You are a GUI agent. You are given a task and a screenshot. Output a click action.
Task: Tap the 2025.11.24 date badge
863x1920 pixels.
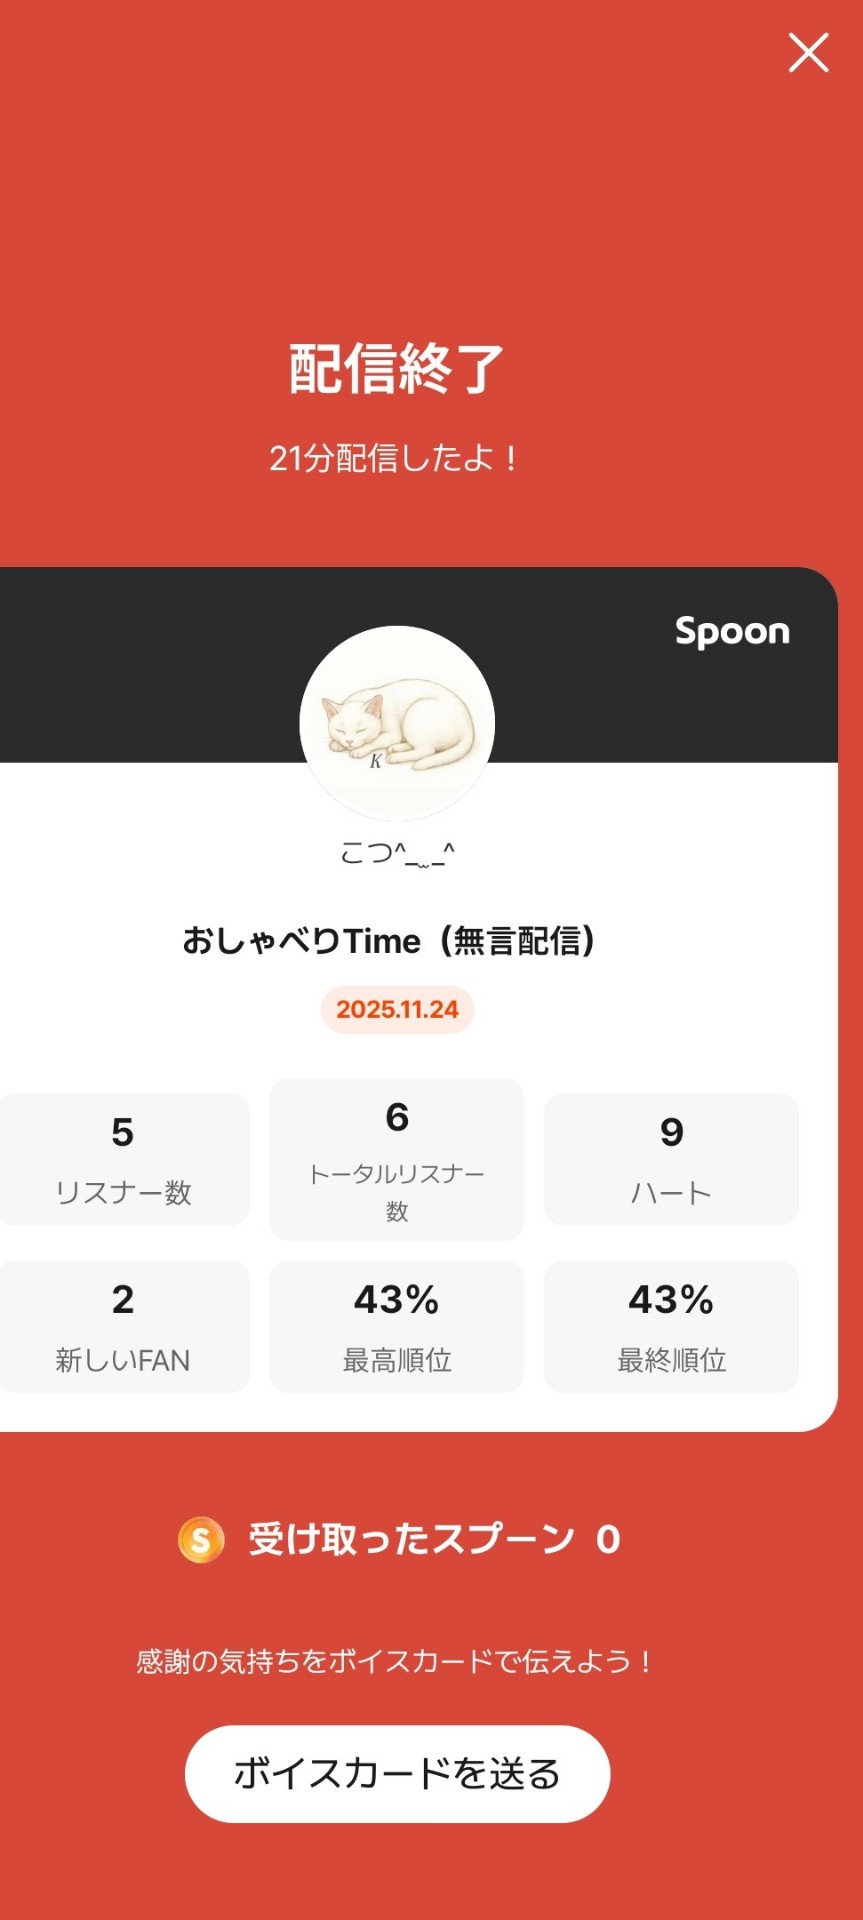[397, 1009]
